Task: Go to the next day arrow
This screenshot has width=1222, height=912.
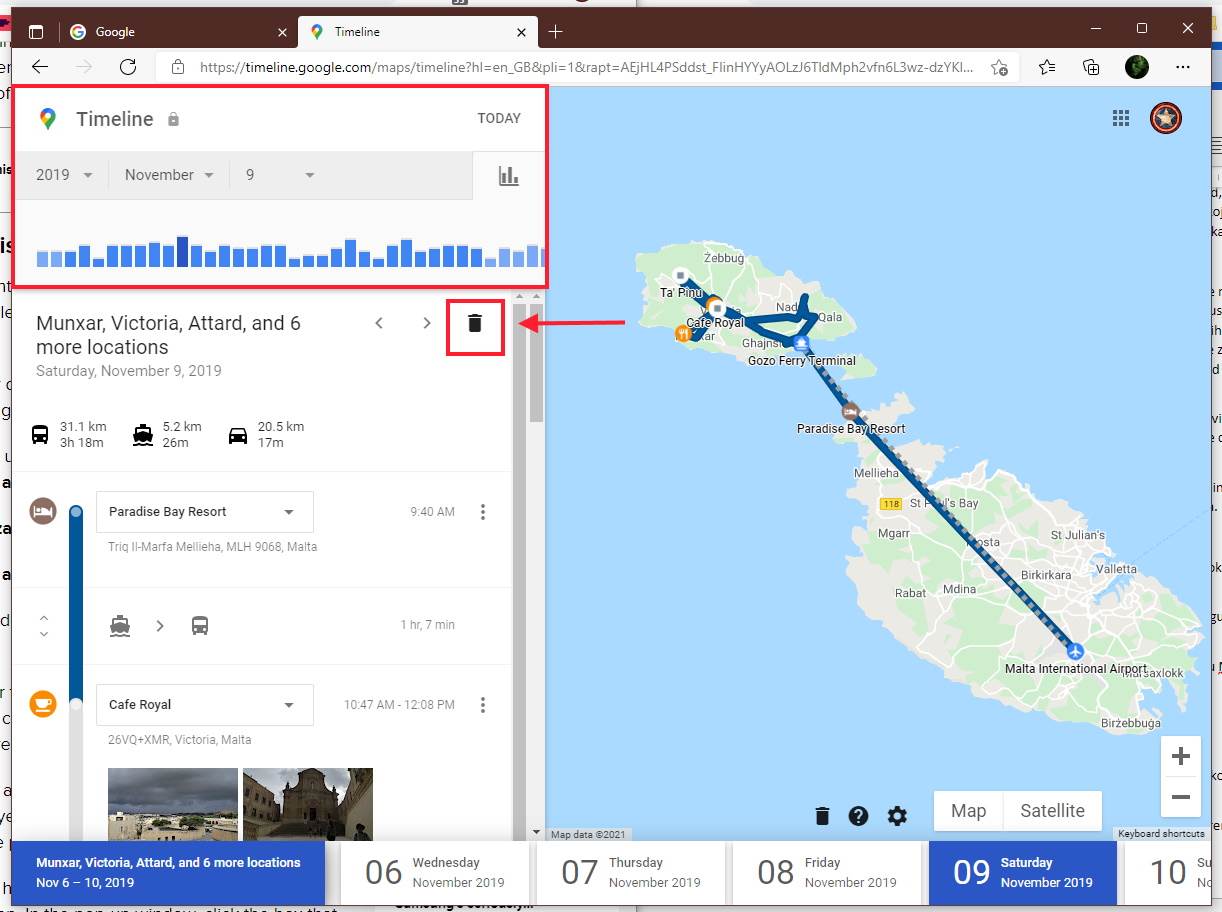Action: (x=427, y=323)
